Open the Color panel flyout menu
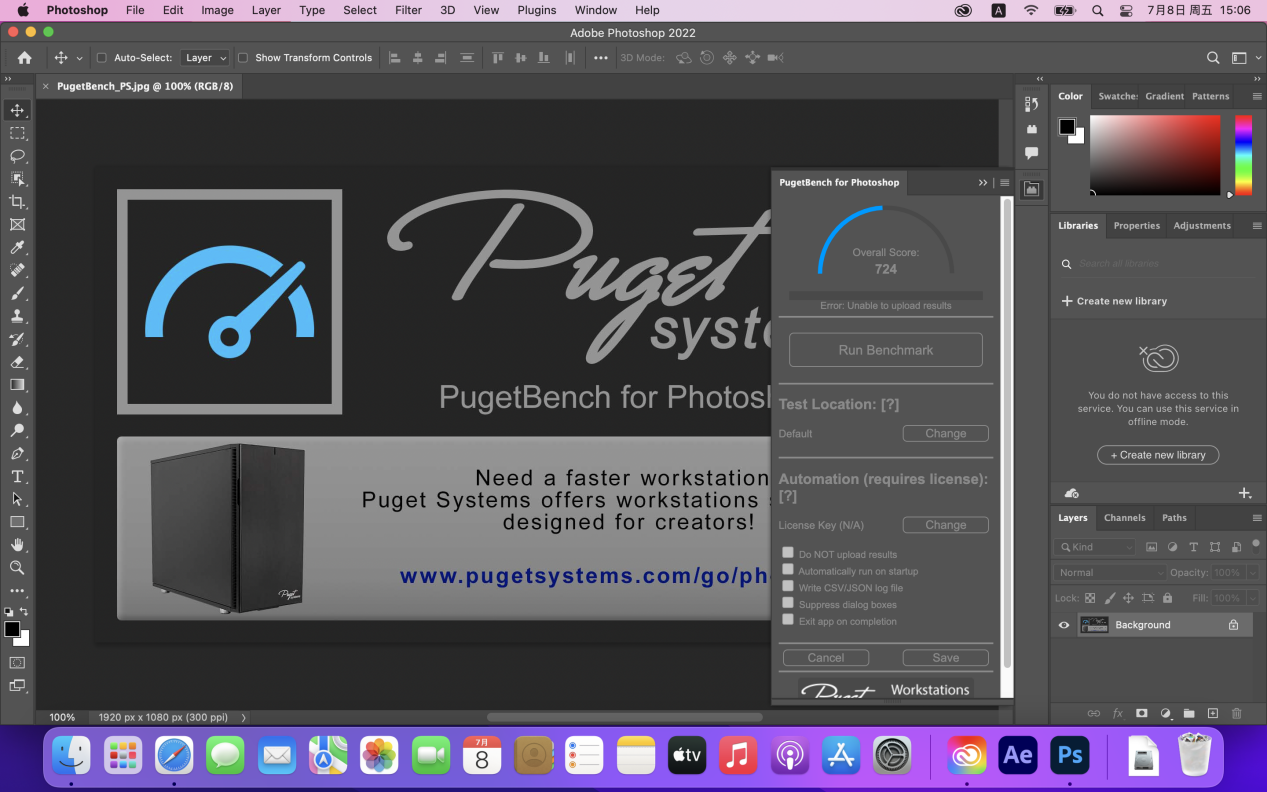 pos(1257,96)
